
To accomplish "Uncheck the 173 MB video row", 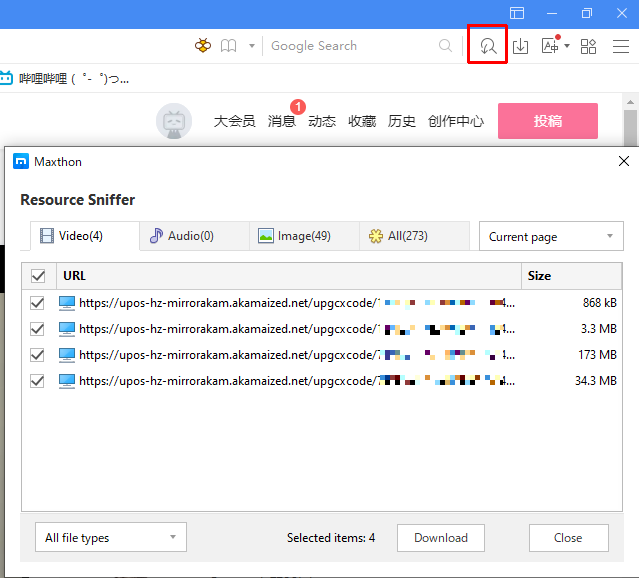I will pyautogui.click(x=37, y=355).
